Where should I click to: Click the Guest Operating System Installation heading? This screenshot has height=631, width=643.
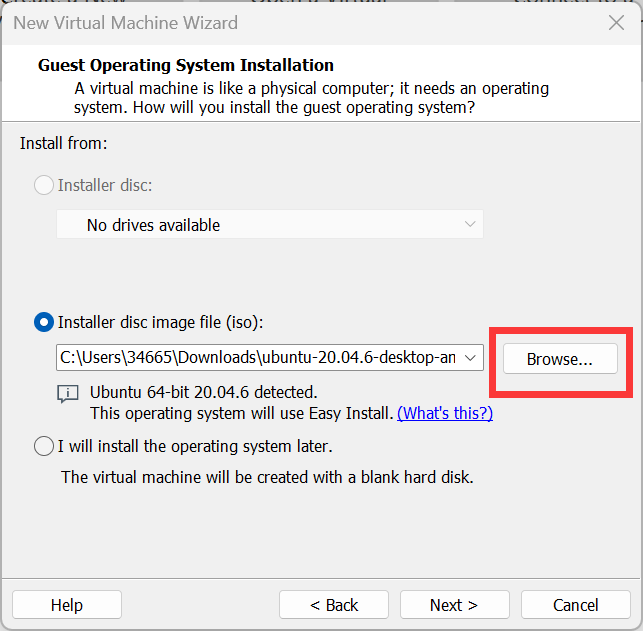pyautogui.click(x=186, y=66)
